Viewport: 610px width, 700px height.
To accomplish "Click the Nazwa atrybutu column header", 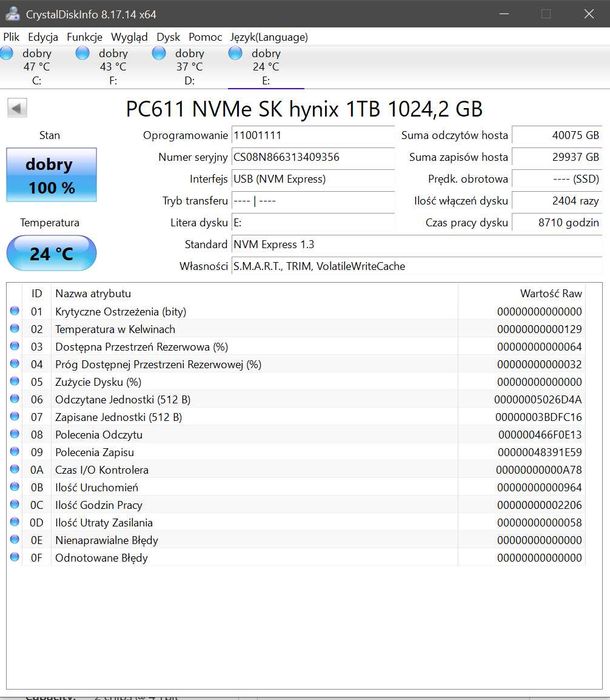I will pos(255,293).
